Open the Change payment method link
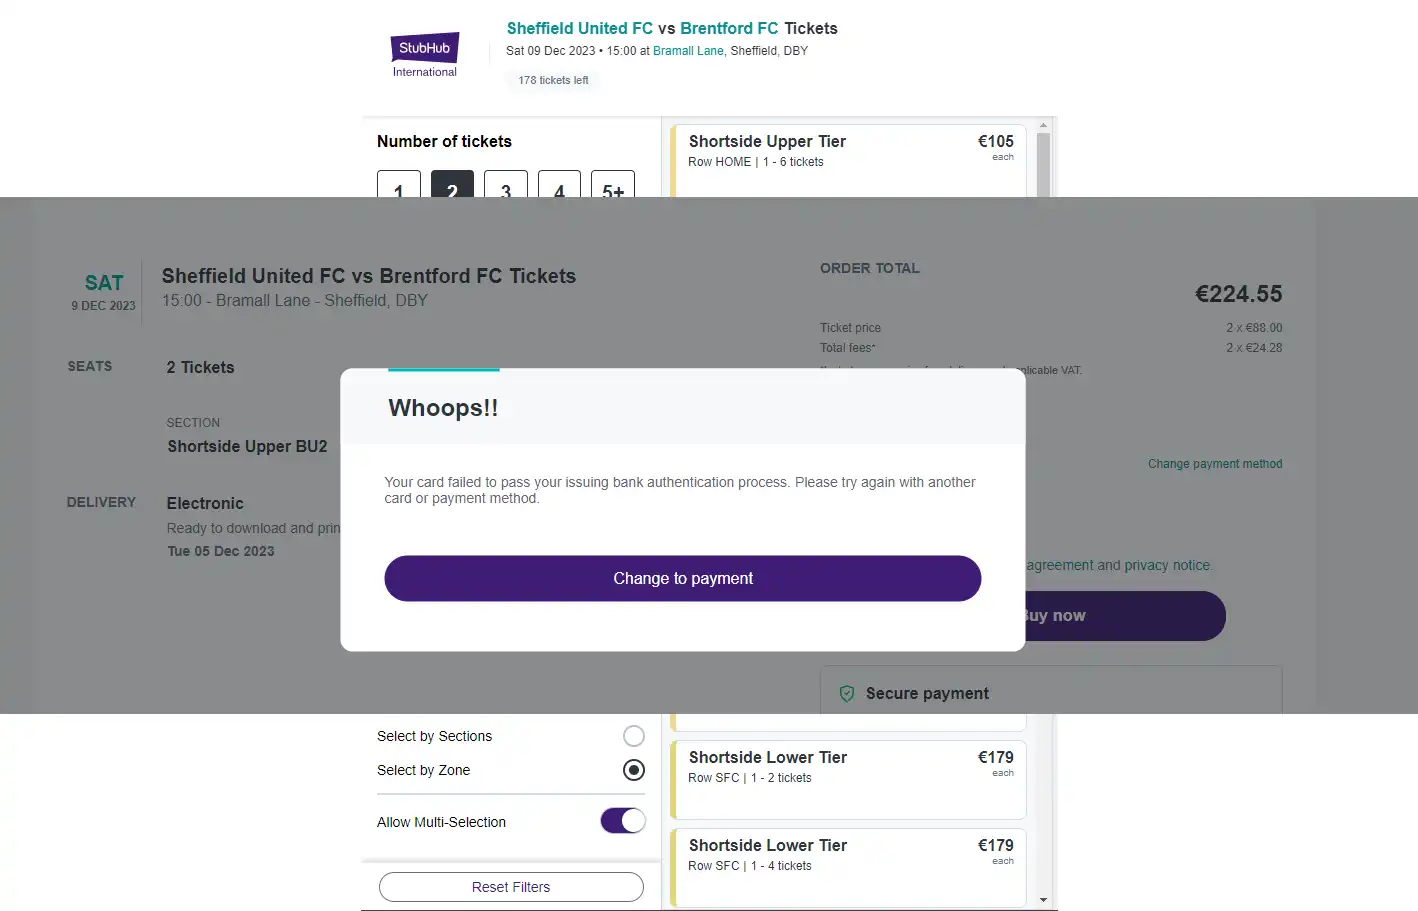This screenshot has height=911, width=1418. (1215, 463)
